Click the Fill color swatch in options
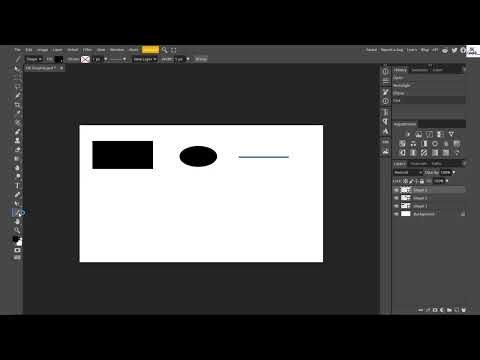480x360 pixels. point(59,59)
